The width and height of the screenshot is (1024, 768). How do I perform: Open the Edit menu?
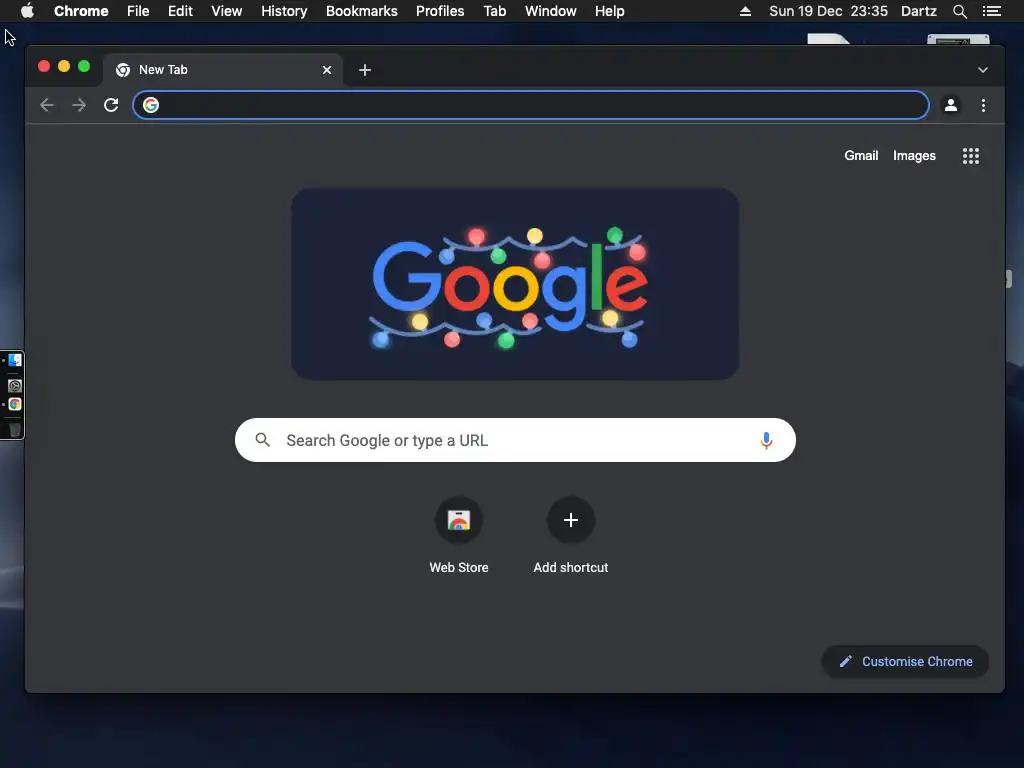coord(180,11)
